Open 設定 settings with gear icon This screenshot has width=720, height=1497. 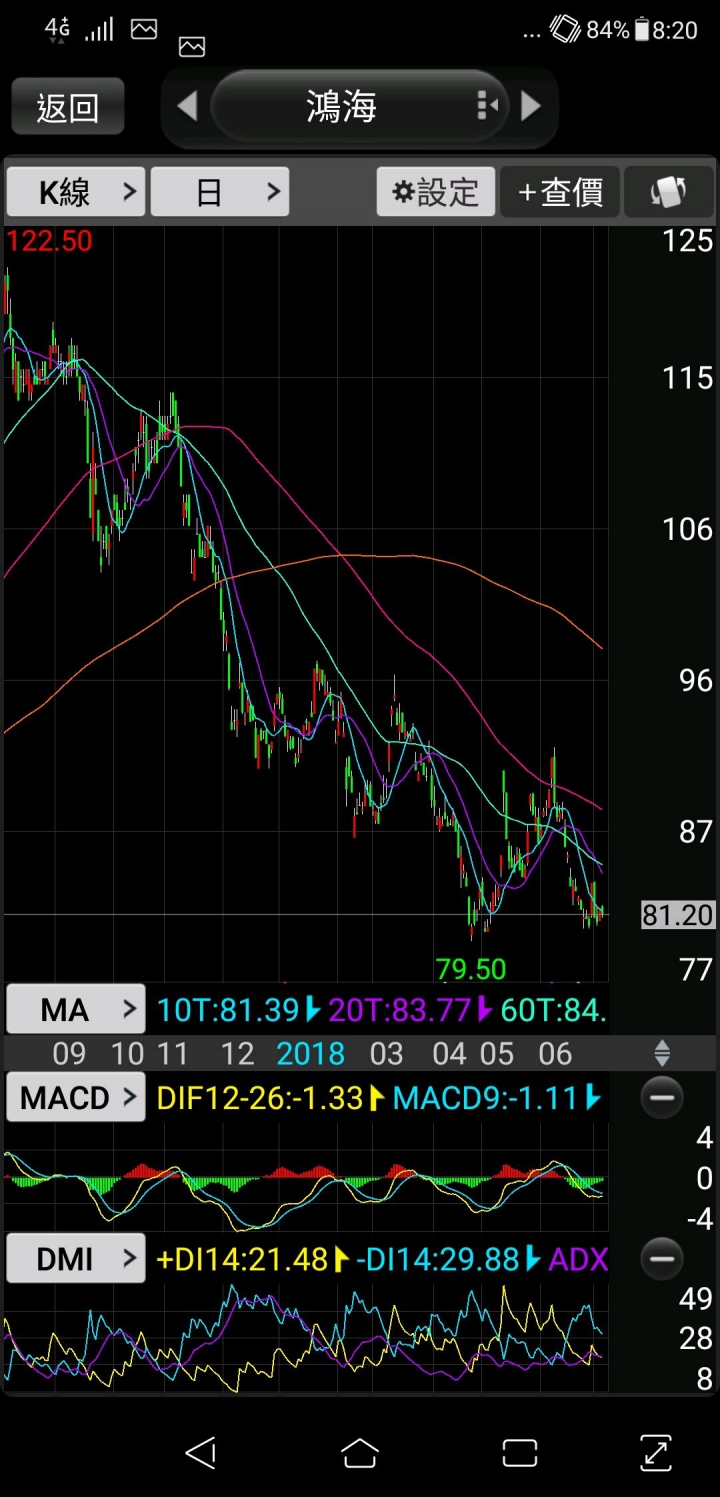click(x=436, y=192)
